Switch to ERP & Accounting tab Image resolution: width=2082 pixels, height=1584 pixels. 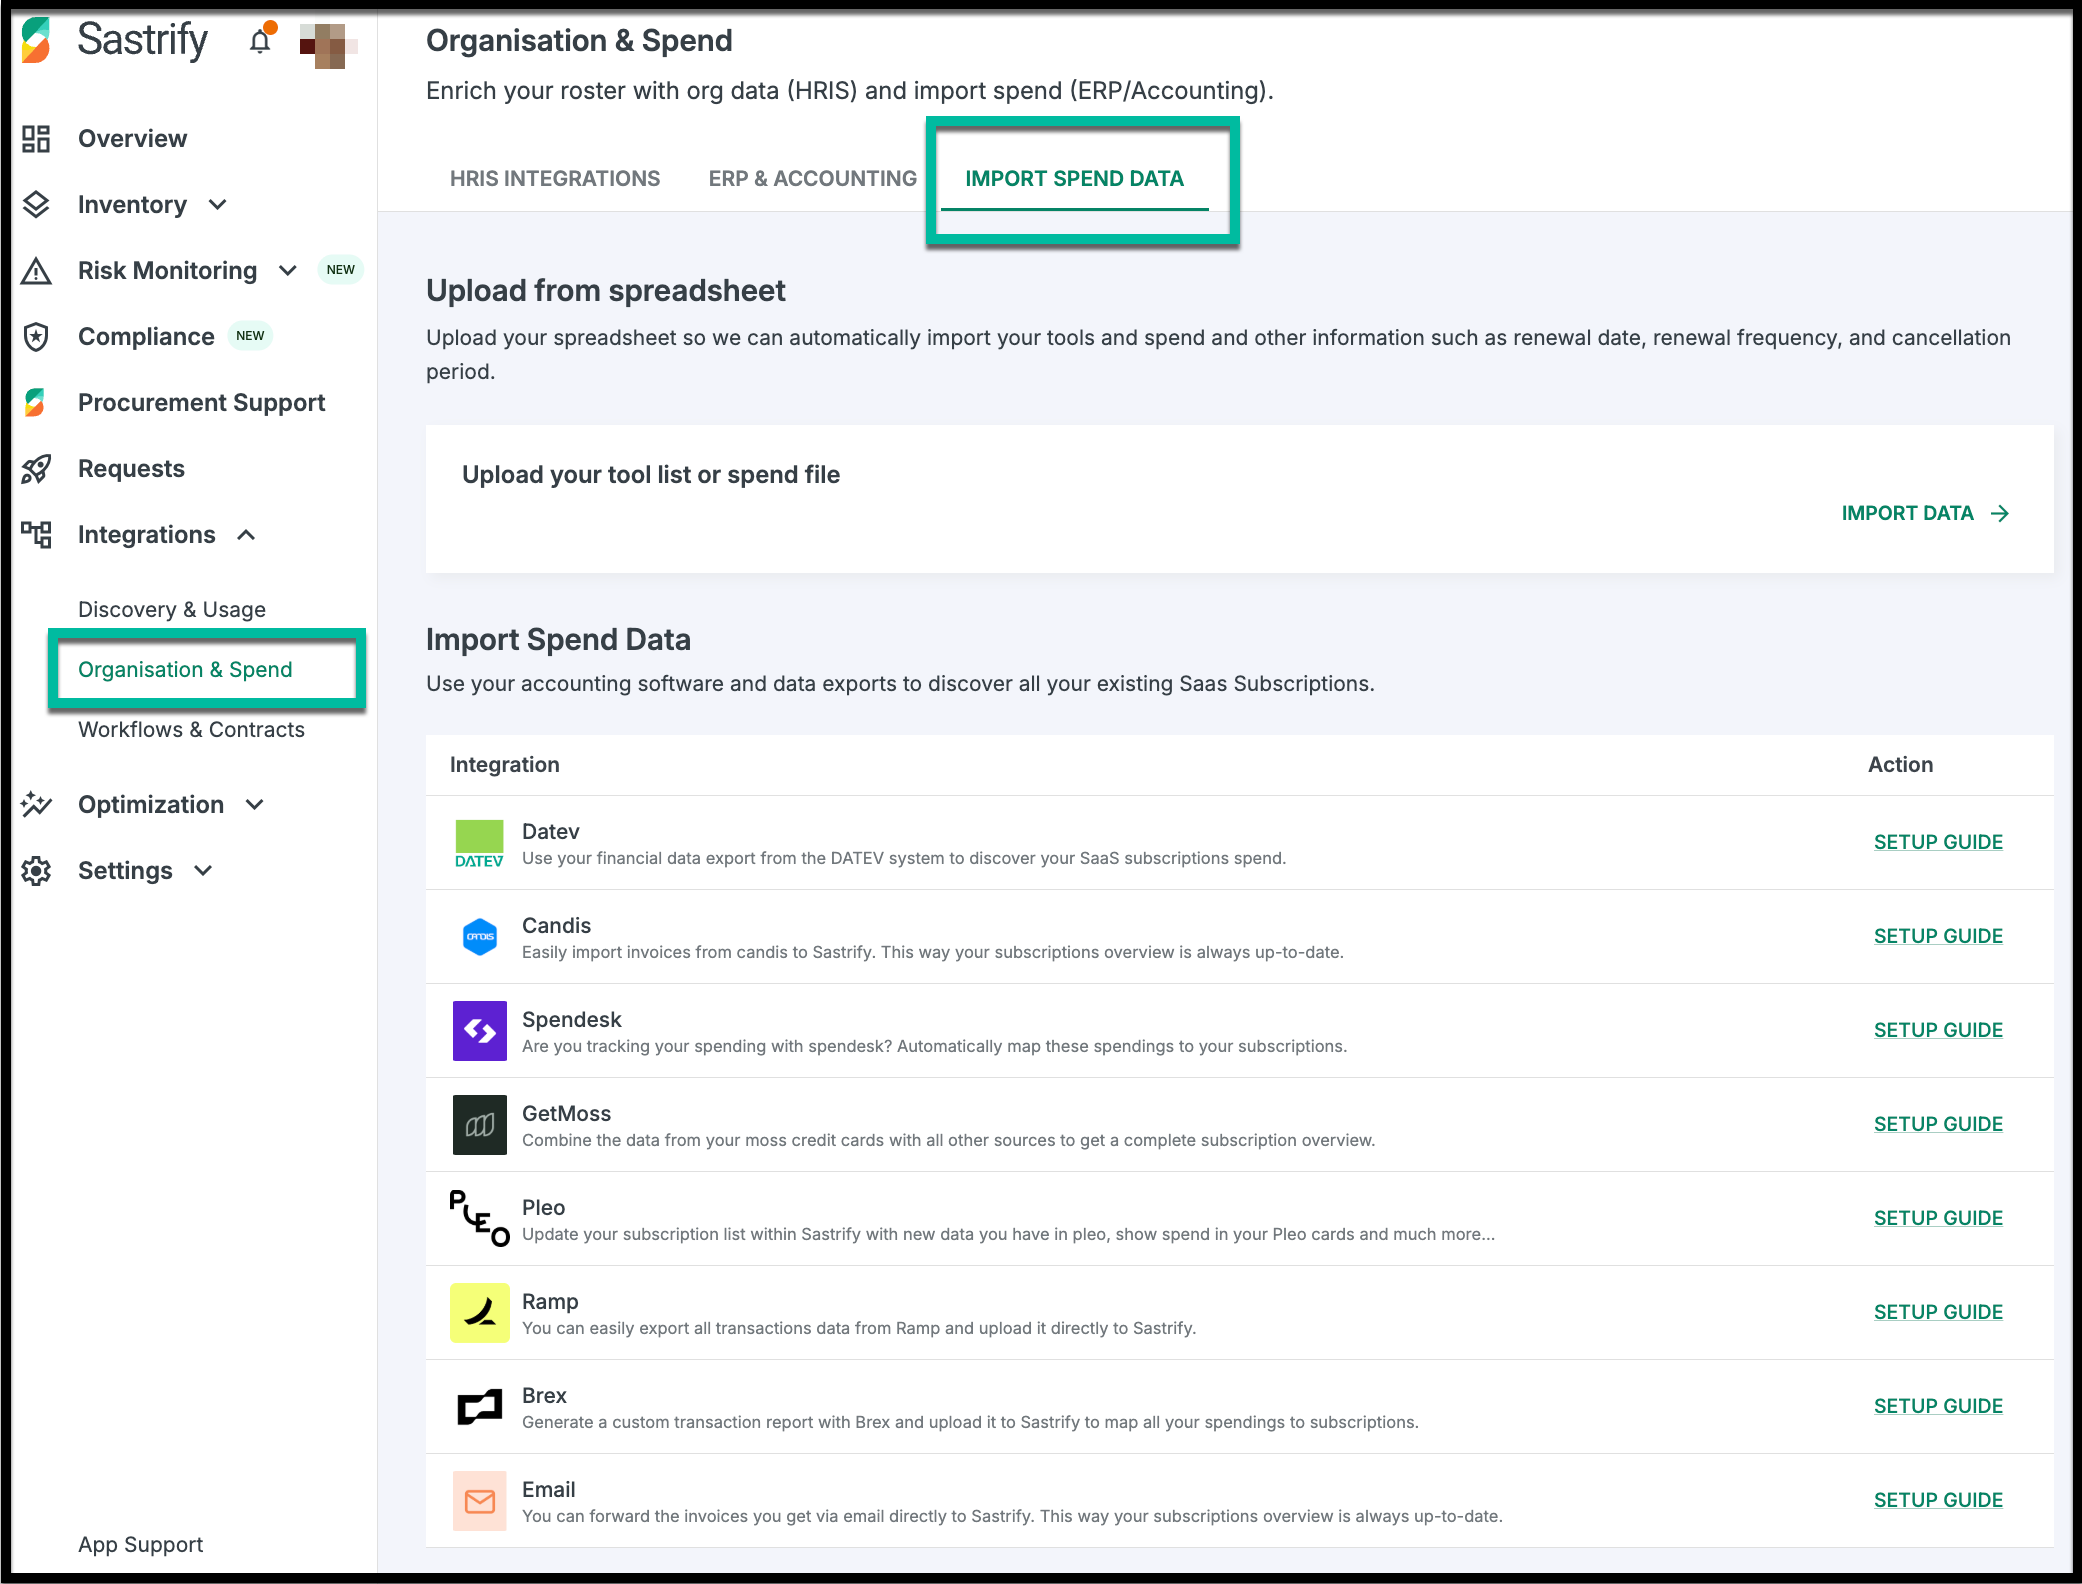(x=813, y=178)
